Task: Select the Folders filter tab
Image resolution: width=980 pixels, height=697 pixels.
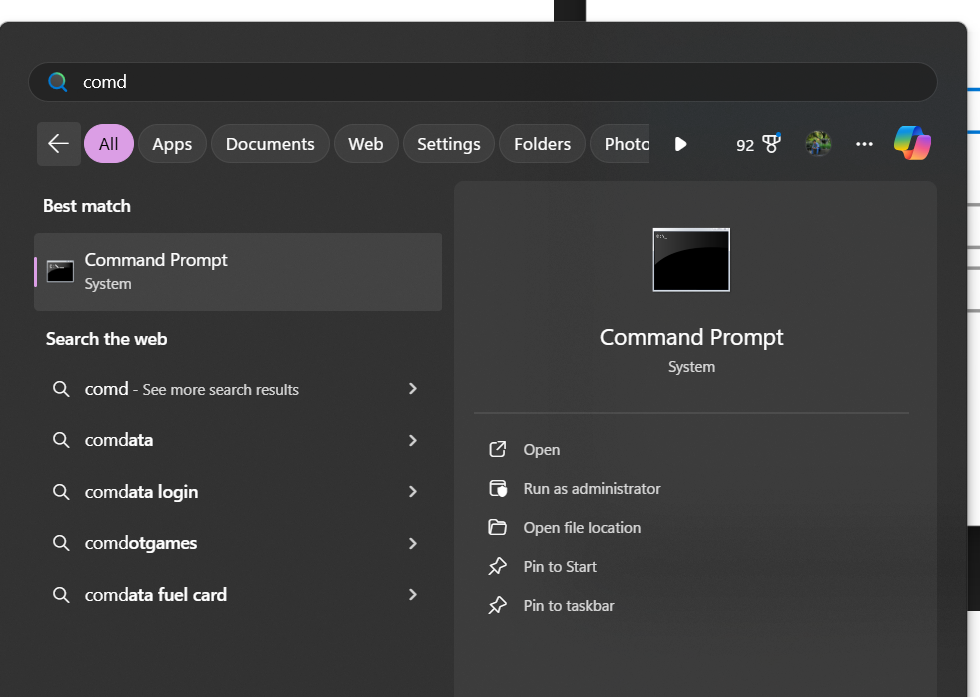Action: (542, 144)
